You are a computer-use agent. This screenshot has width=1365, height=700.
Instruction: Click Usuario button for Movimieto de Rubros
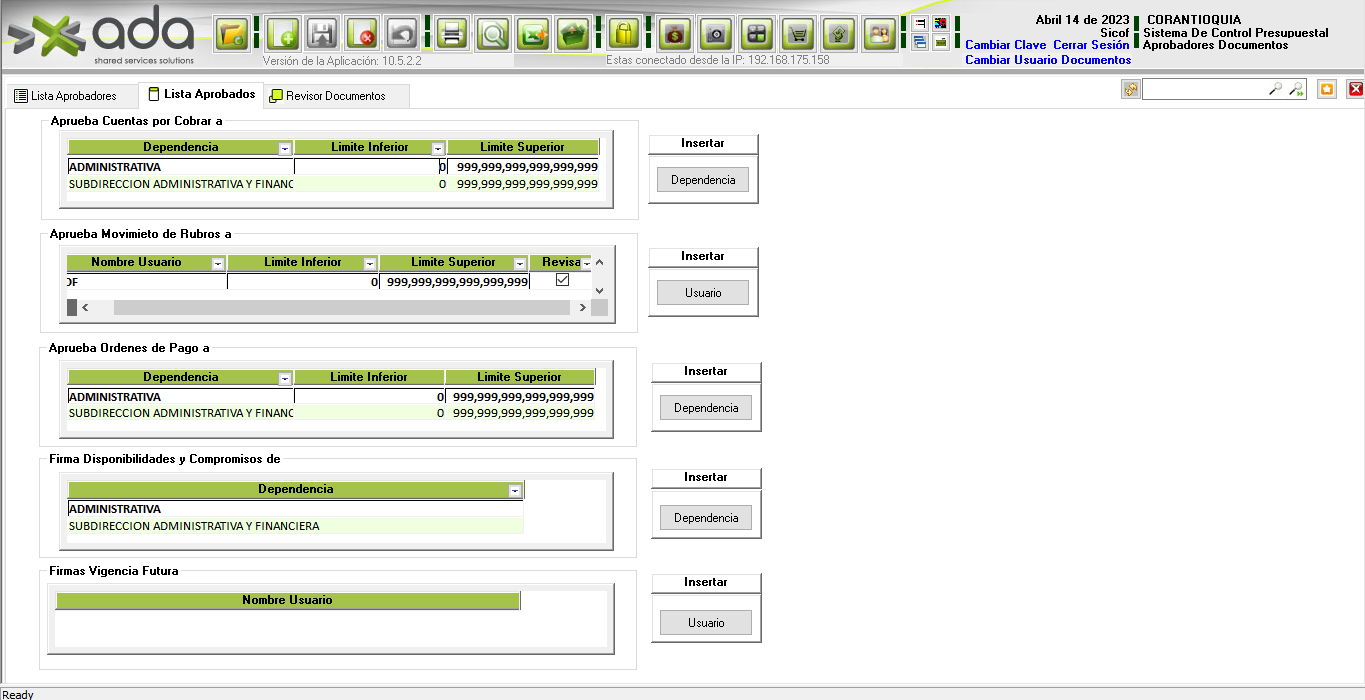[x=703, y=293]
